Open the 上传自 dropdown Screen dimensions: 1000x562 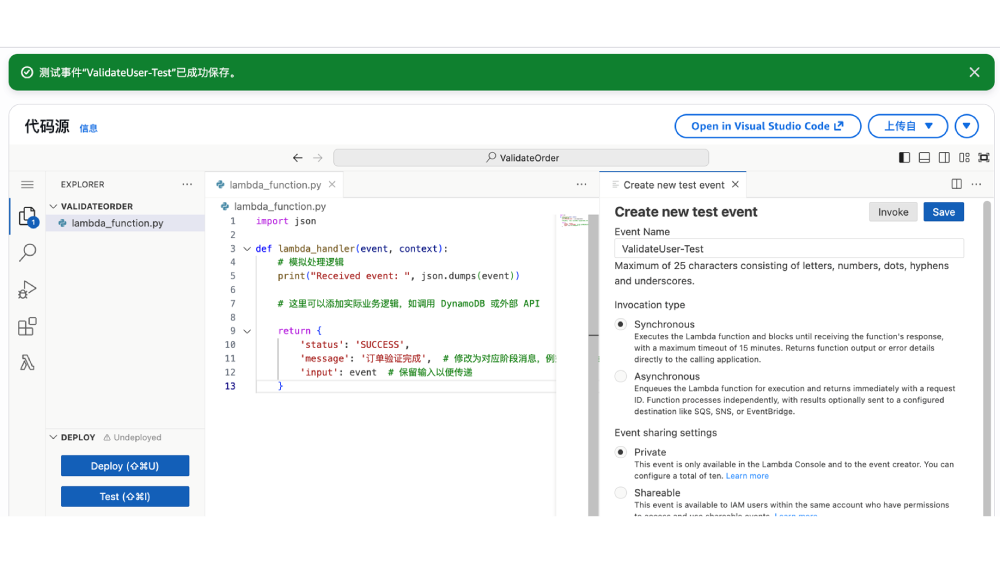click(907, 126)
